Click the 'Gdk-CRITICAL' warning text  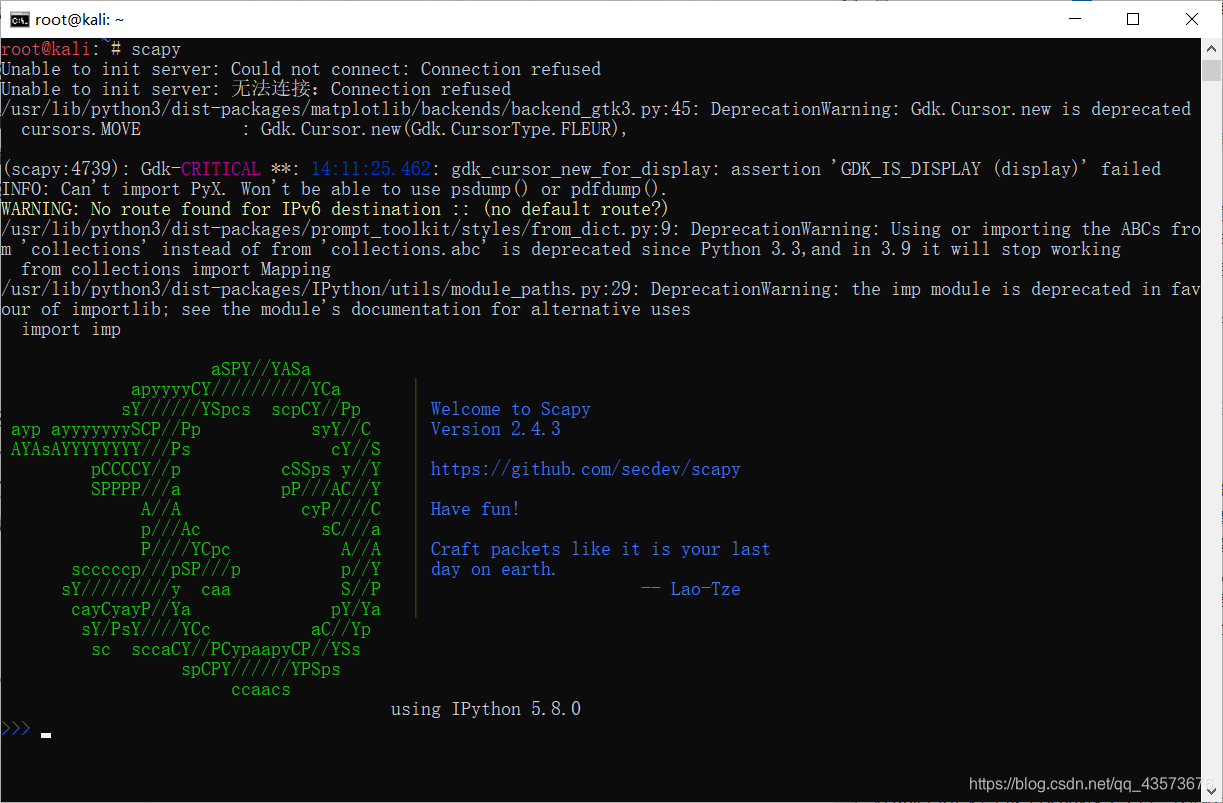[x=200, y=169]
